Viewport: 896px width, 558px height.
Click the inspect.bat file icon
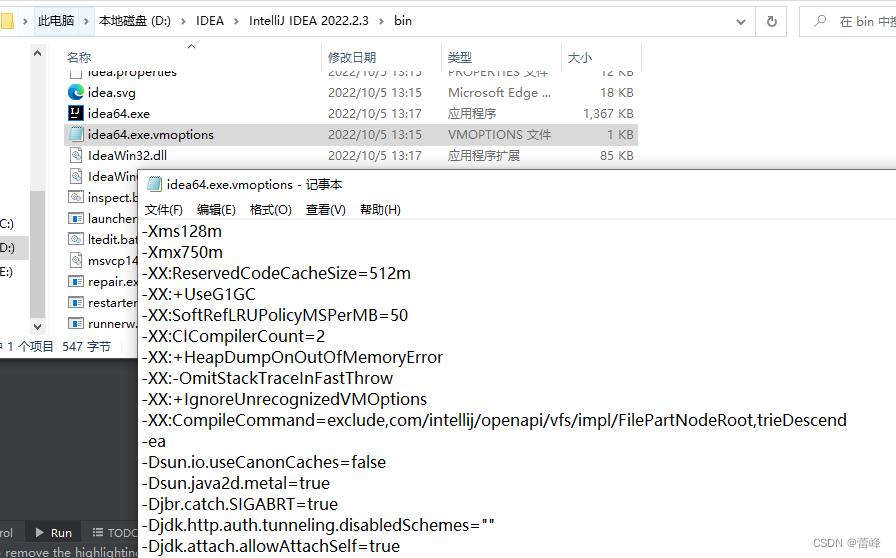tap(75, 197)
